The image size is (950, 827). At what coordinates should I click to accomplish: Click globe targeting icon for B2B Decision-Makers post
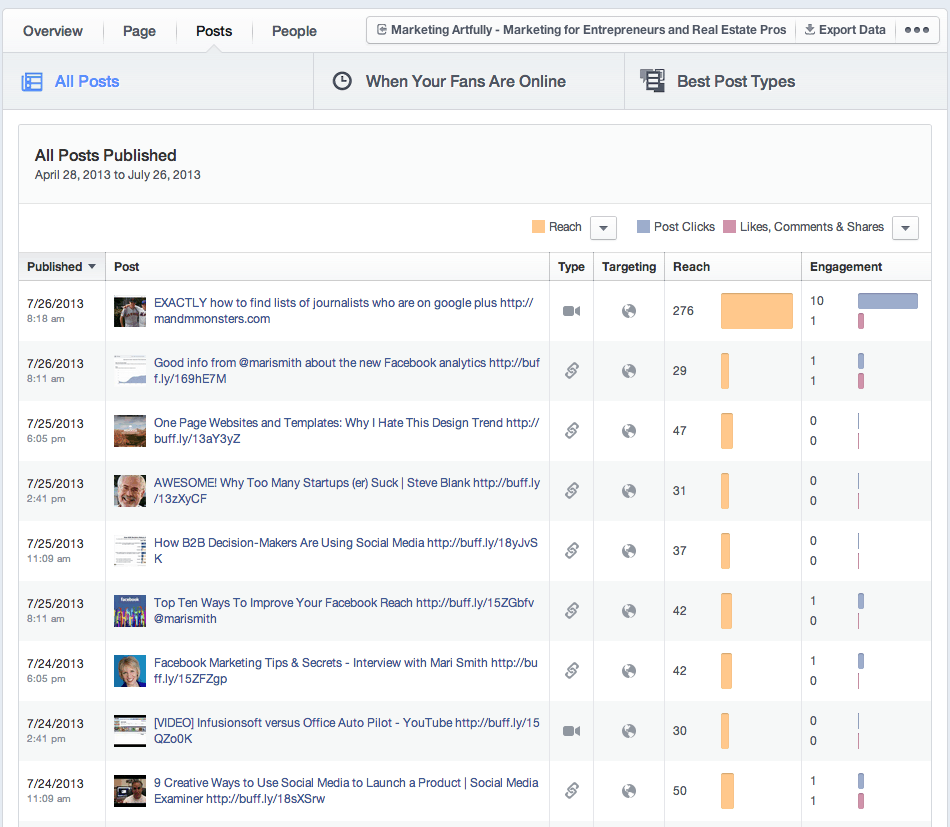pos(629,551)
